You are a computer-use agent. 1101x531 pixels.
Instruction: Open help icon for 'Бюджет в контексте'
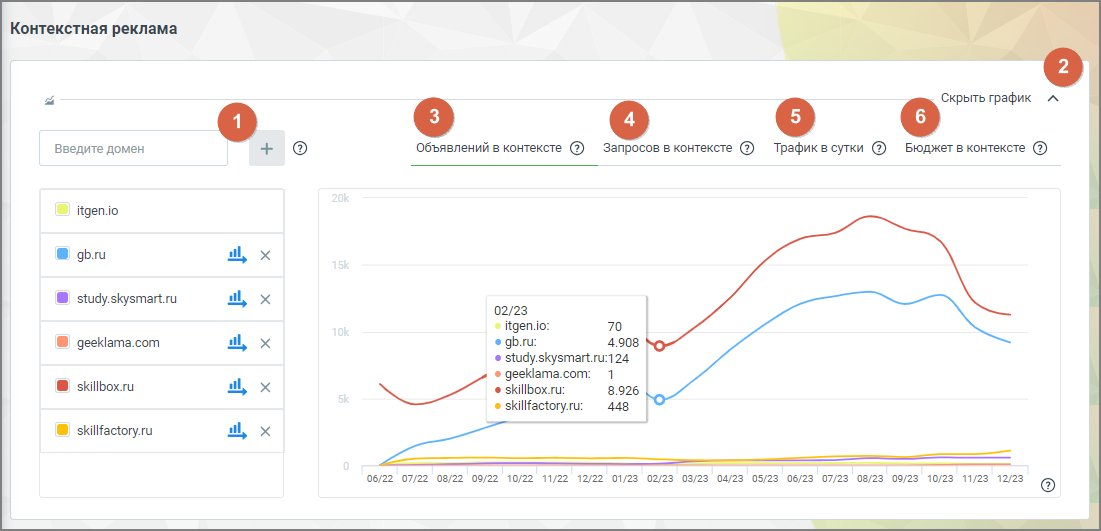coord(1040,148)
